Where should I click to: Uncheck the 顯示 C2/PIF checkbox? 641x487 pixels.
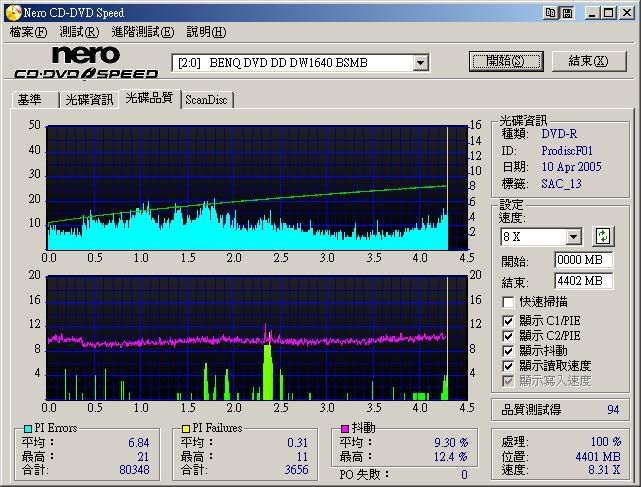pyautogui.click(x=510, y=336)
